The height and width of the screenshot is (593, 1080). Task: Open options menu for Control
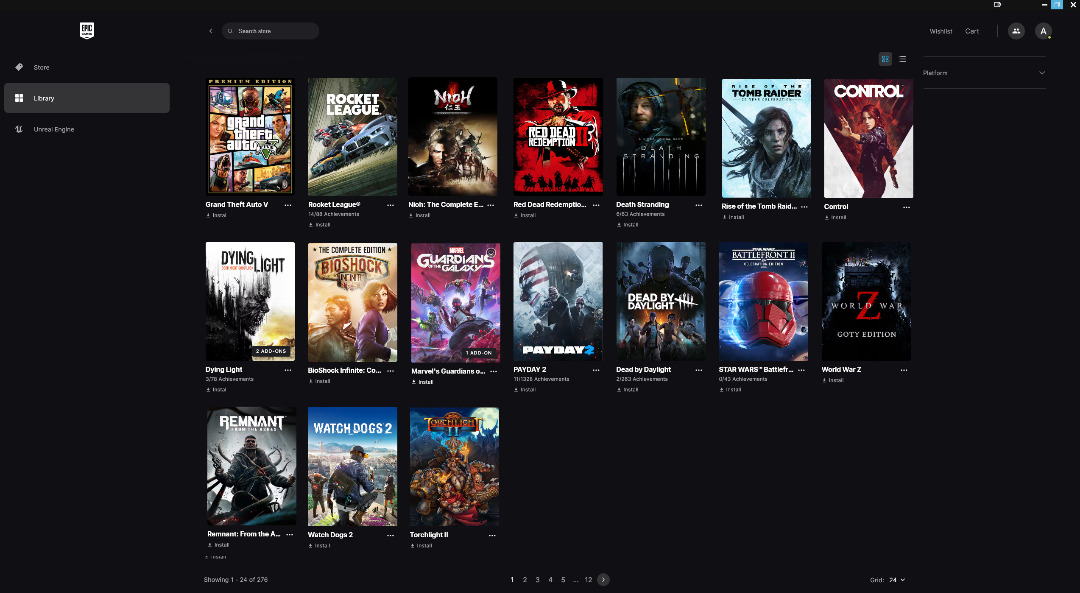pyautogui.click(x=906, y=207)
